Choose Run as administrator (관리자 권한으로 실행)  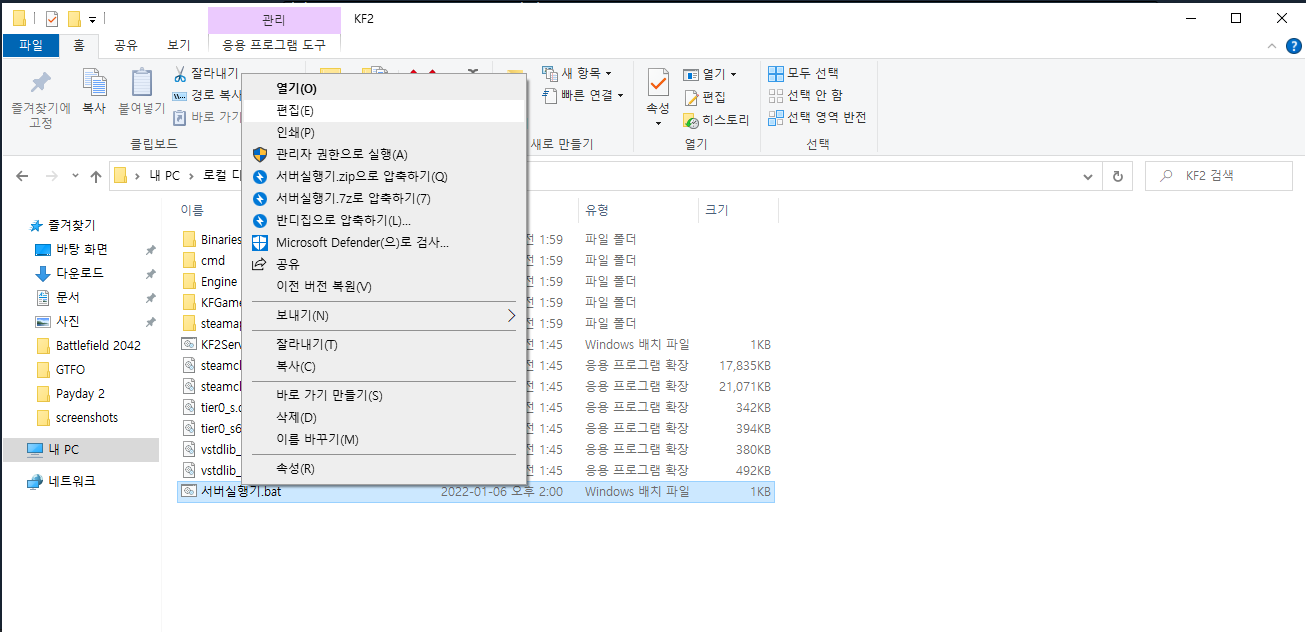pos(383,154)
